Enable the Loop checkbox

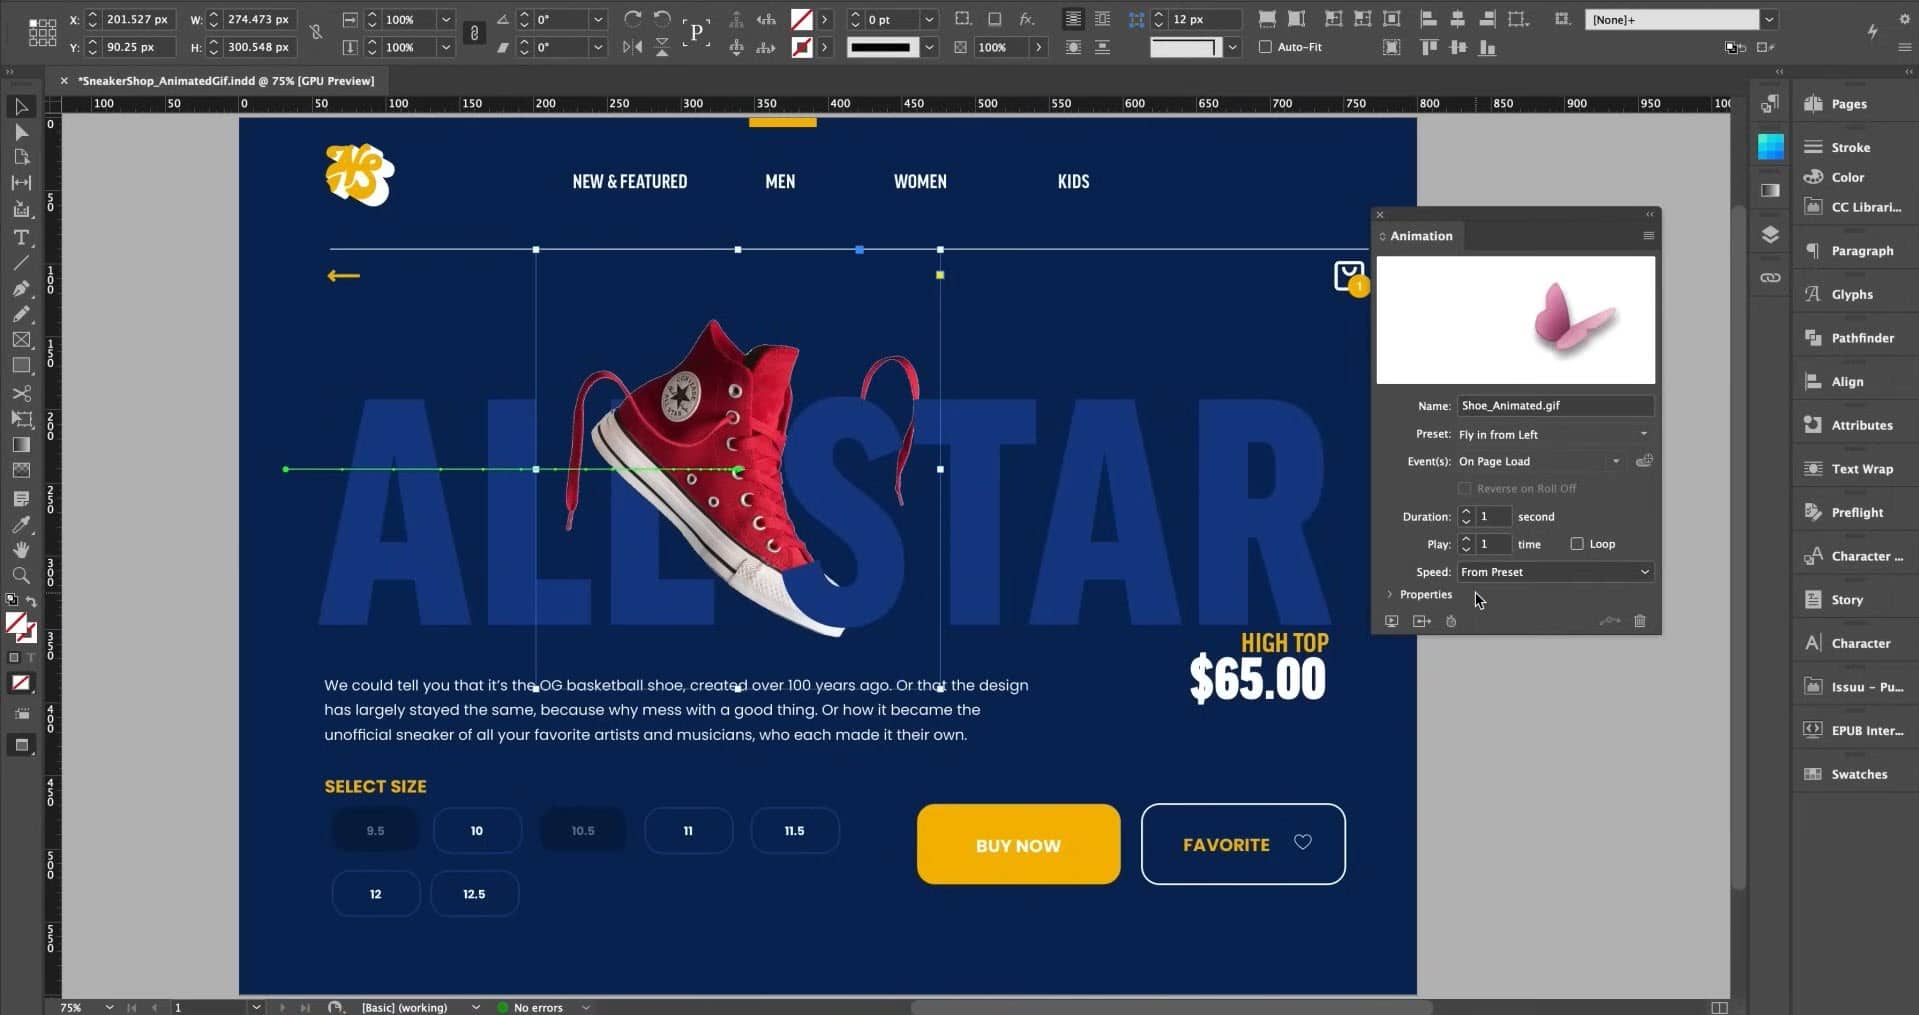pos(1577,544)
